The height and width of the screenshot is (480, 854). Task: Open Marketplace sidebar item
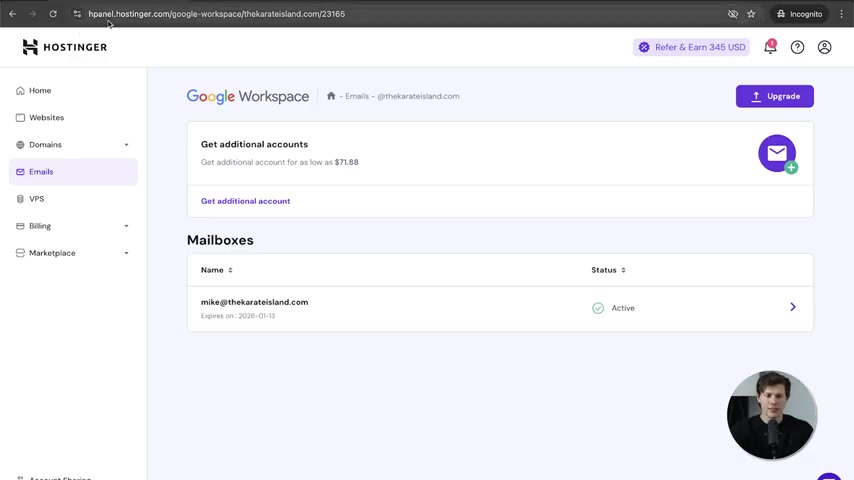tap(52, 253)
